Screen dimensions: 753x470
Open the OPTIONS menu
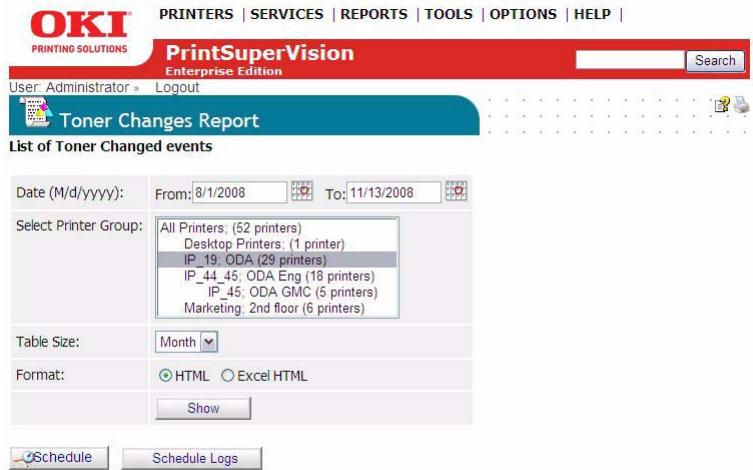point(523,14)
